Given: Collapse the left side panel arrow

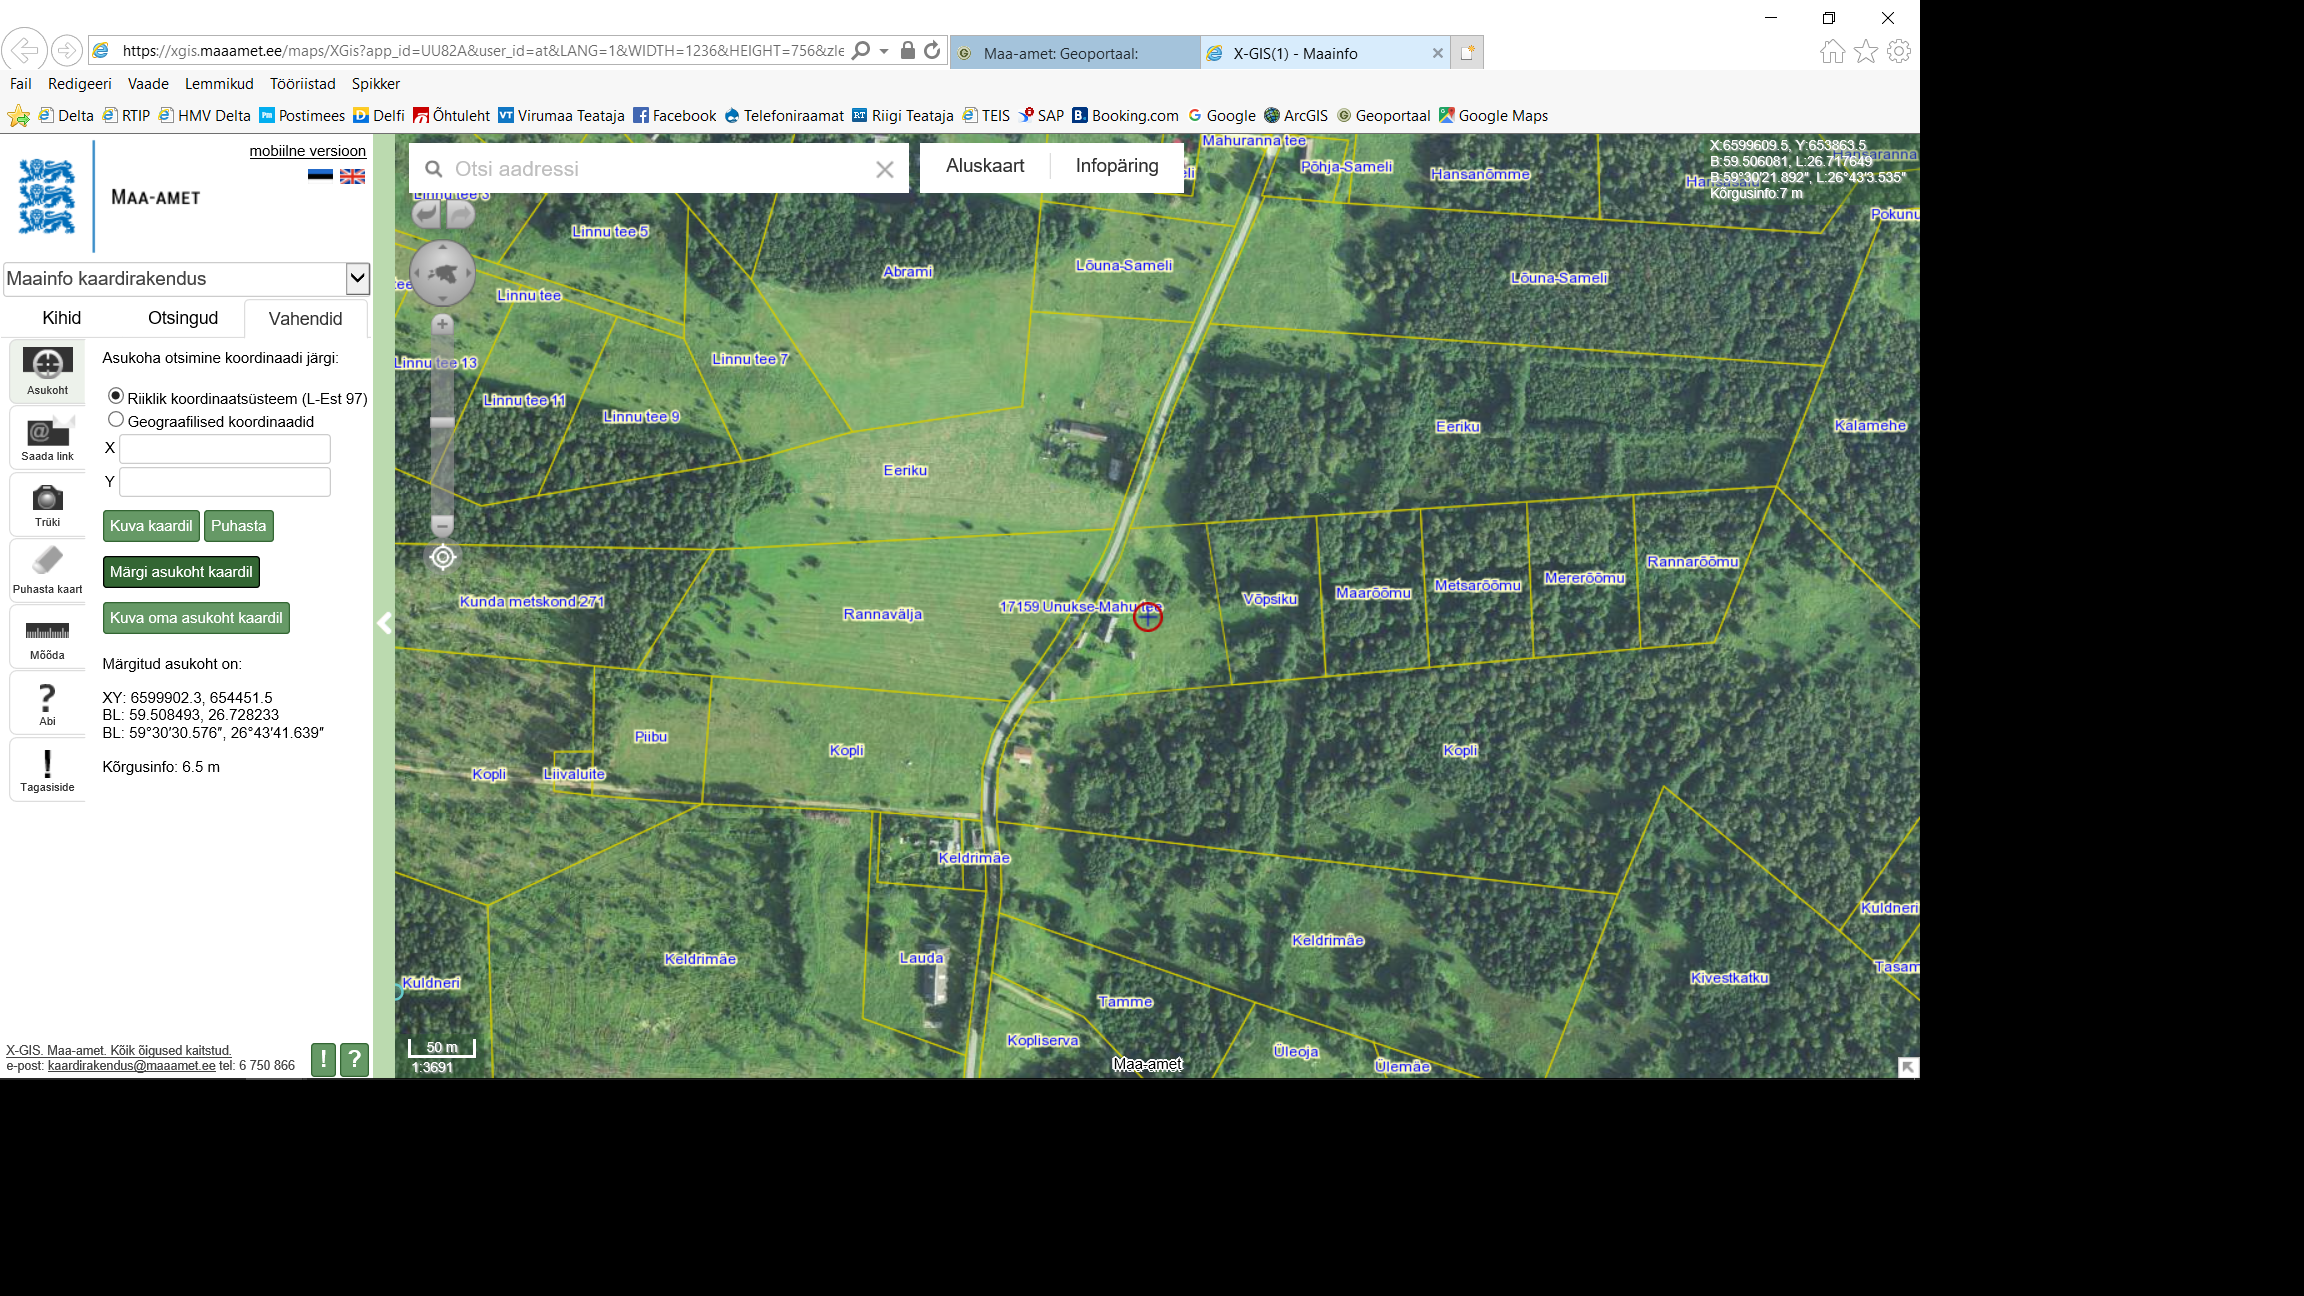Looking at the screenshot, I should point(384,623).
